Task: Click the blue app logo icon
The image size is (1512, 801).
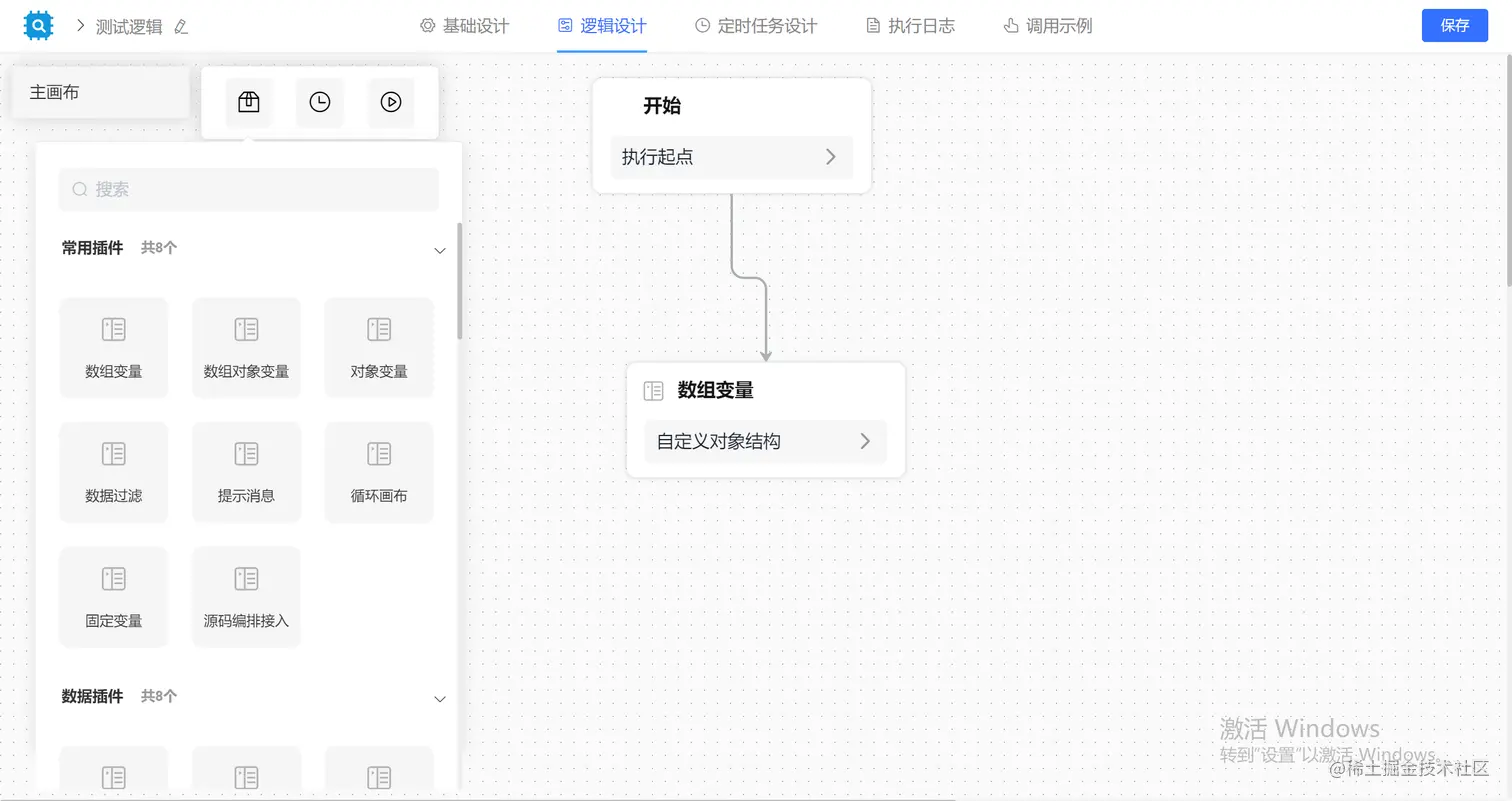Action: [x=38, y=25]
